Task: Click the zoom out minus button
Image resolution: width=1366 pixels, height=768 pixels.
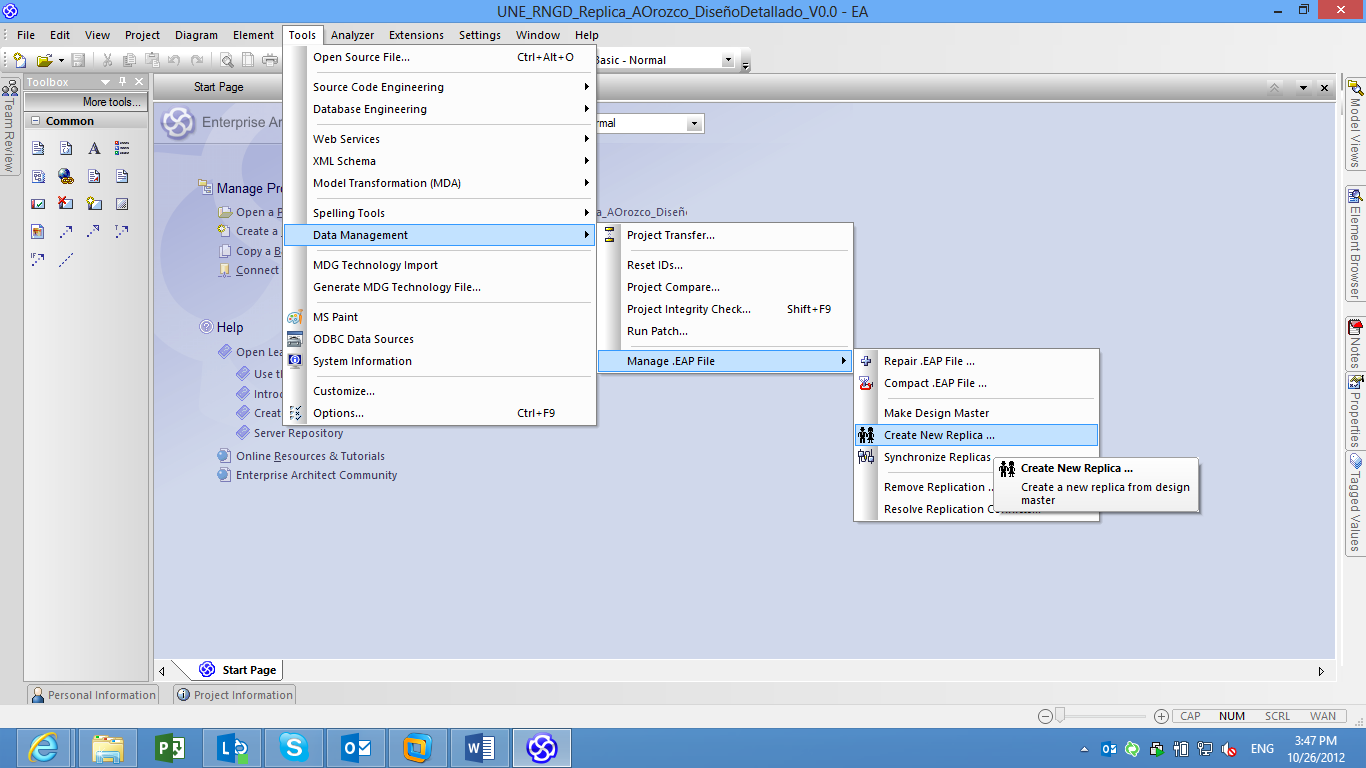Action: click(x=1045, y=716)
